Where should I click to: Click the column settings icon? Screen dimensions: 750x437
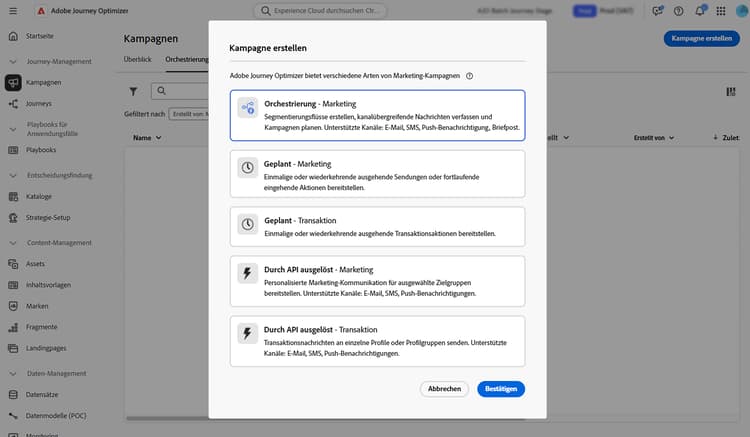[x=731, y=91]
